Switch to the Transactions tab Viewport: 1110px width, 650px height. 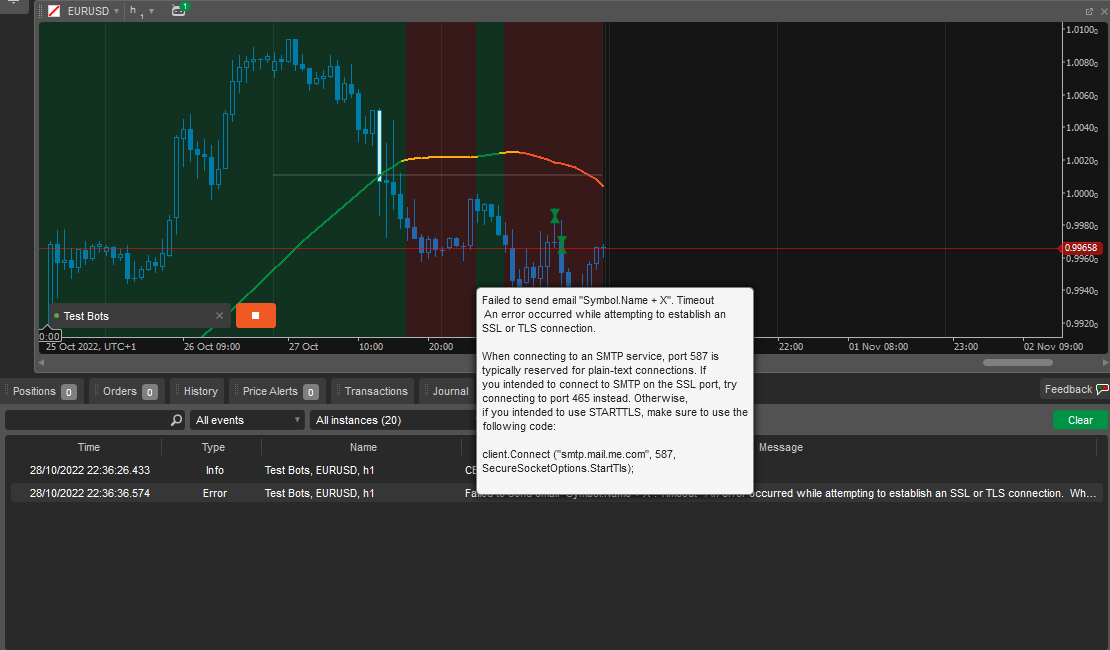(x=373, y=391)
